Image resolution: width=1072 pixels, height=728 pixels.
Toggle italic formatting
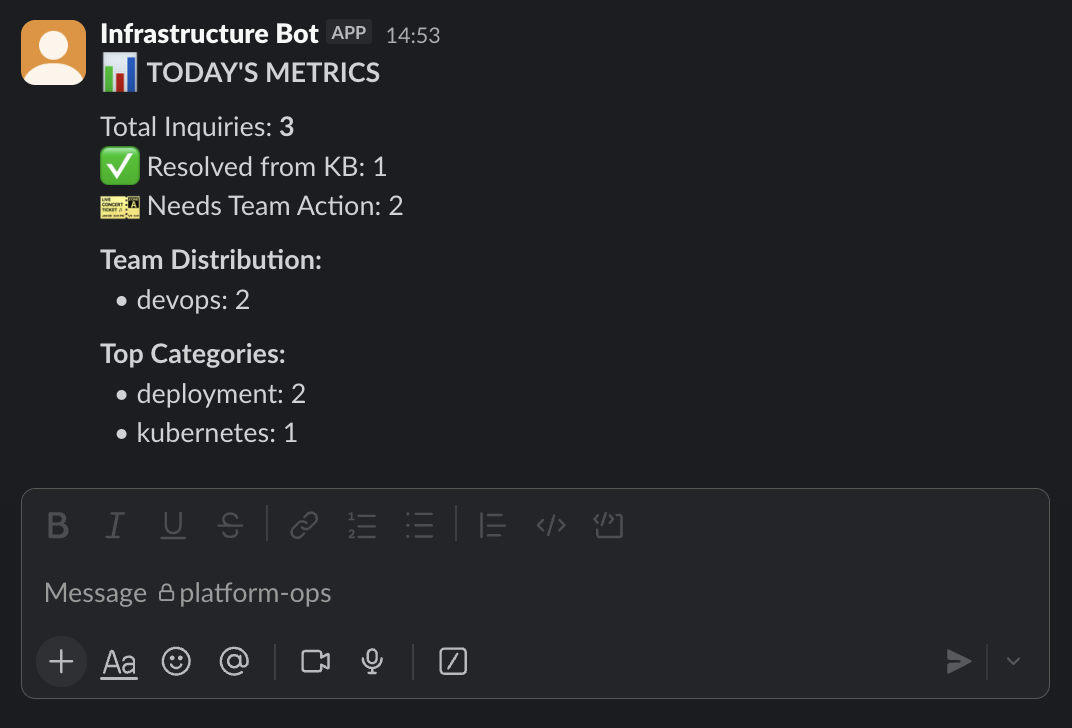coord(114,525)
